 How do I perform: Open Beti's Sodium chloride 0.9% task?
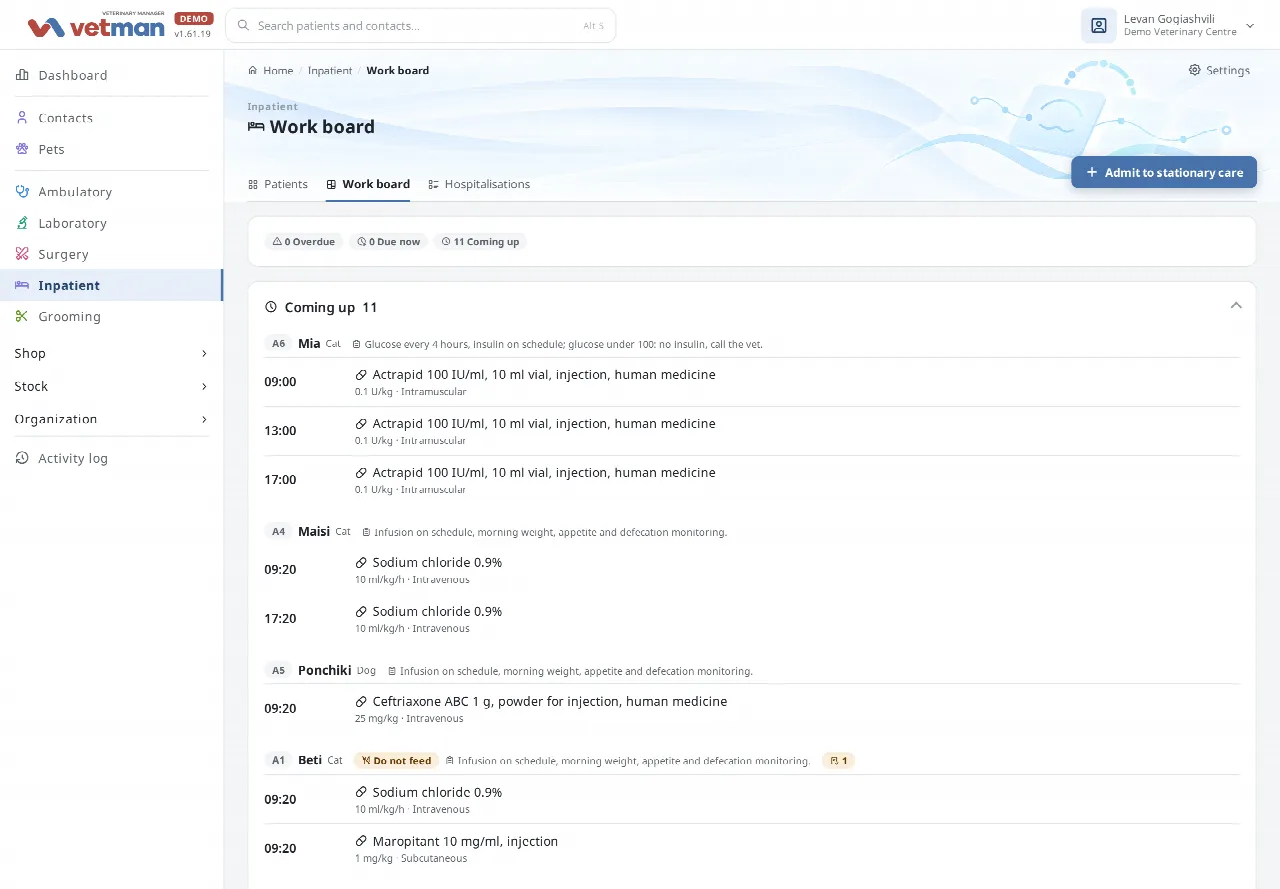752,800
